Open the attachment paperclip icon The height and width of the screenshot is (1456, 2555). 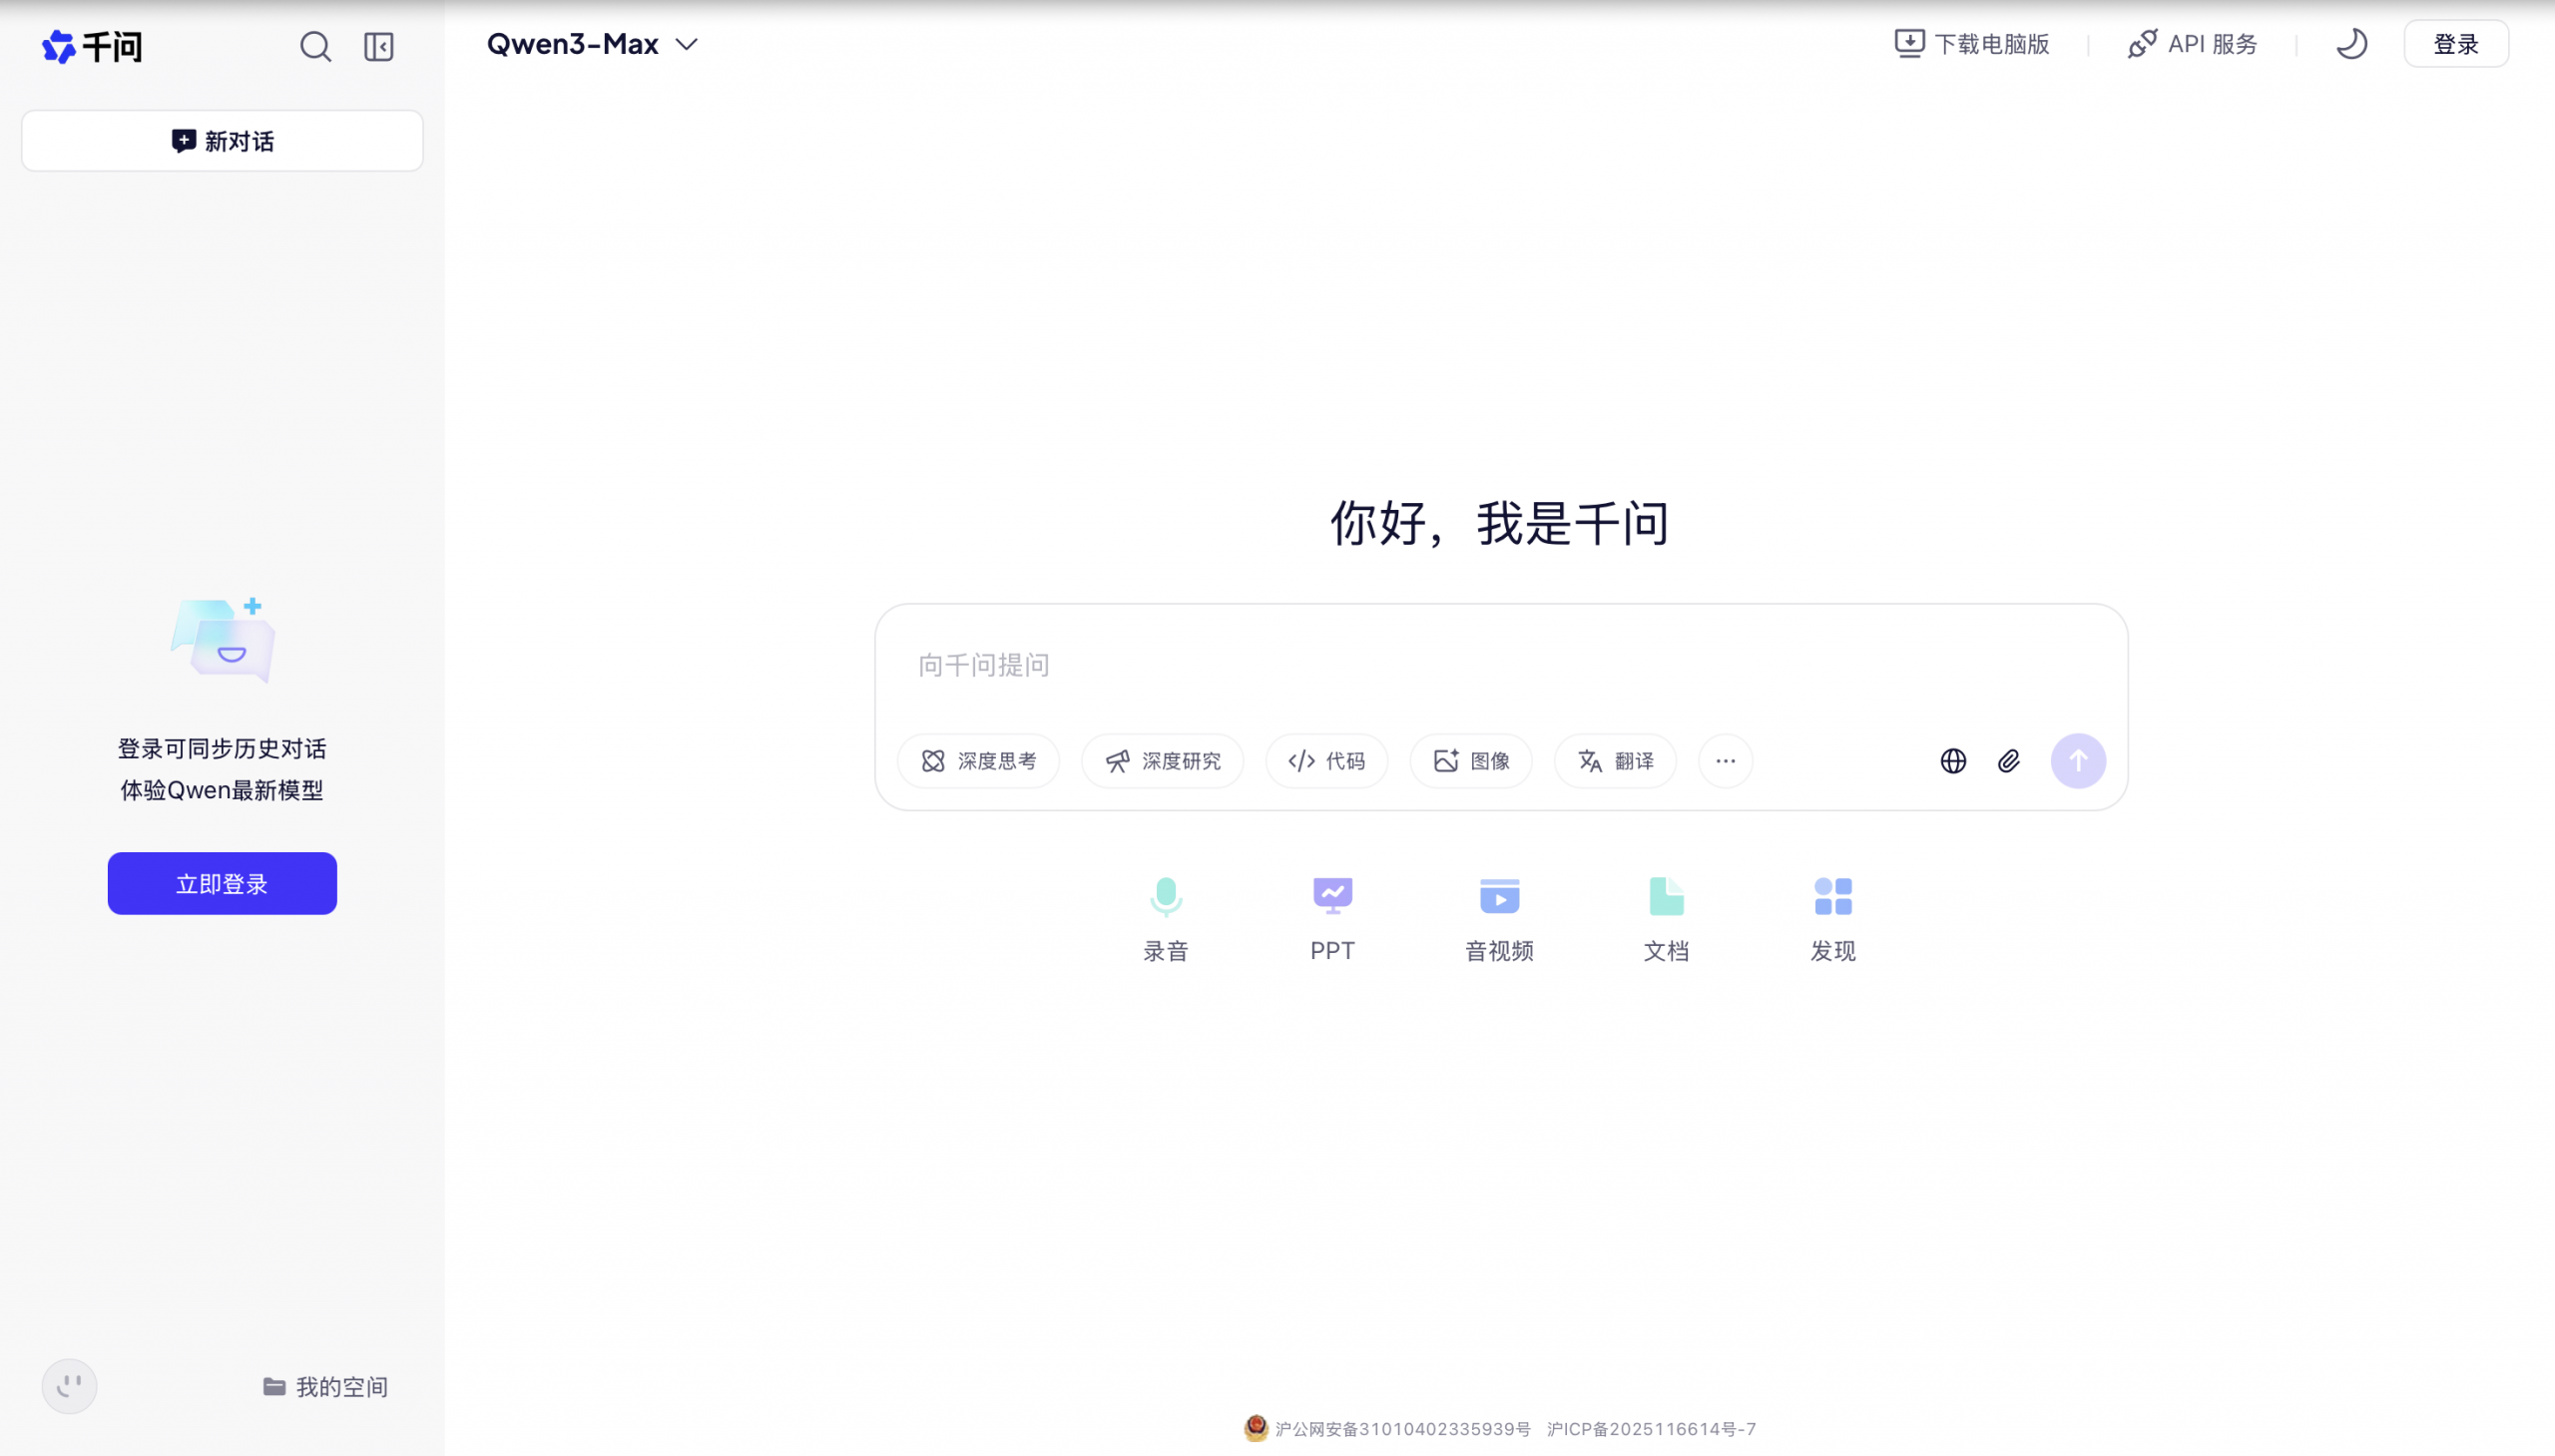(x=2008, y=760)
